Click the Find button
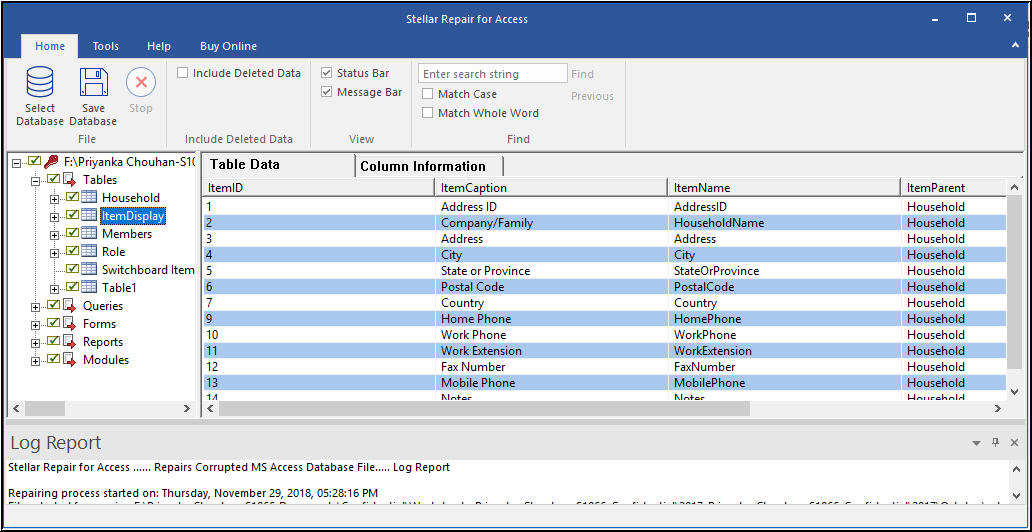The height and width of the screenshot is (532, 1032). [582, 74]
